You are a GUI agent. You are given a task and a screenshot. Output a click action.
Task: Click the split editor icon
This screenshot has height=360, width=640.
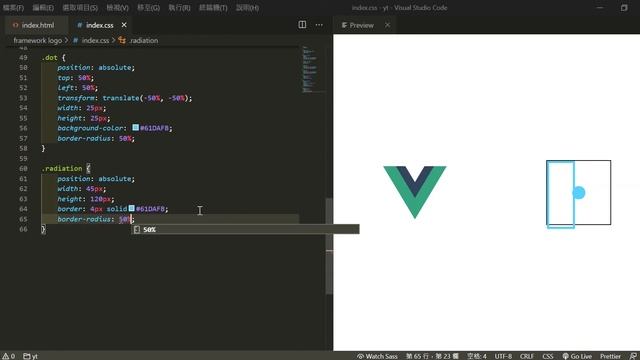click(x=302, y=24)
